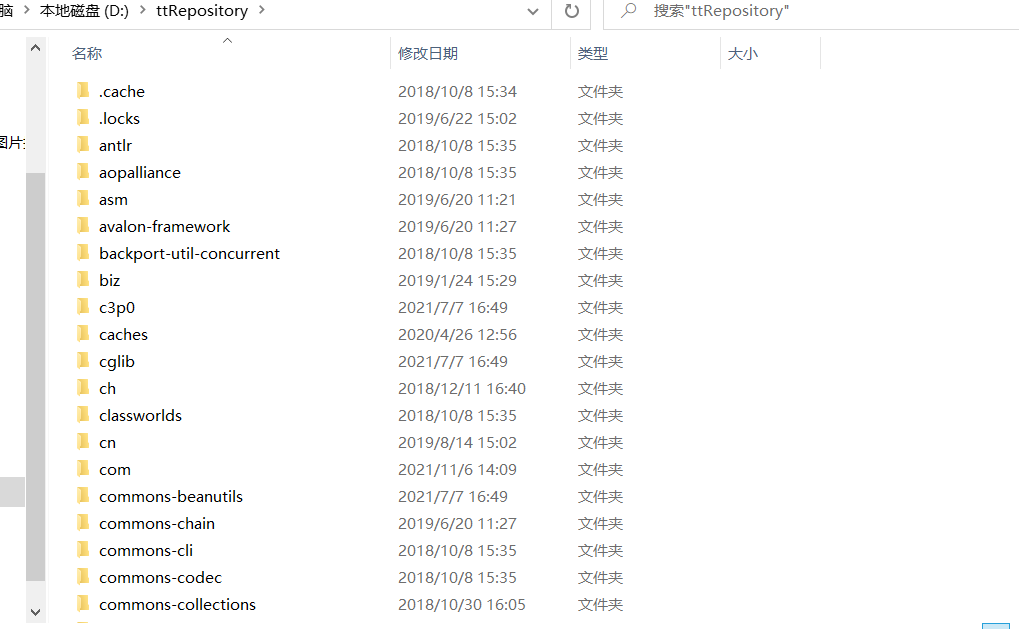This screenshot has height=629, width=1019.
Task: Click the com folder icon
Action: [83, 469]
